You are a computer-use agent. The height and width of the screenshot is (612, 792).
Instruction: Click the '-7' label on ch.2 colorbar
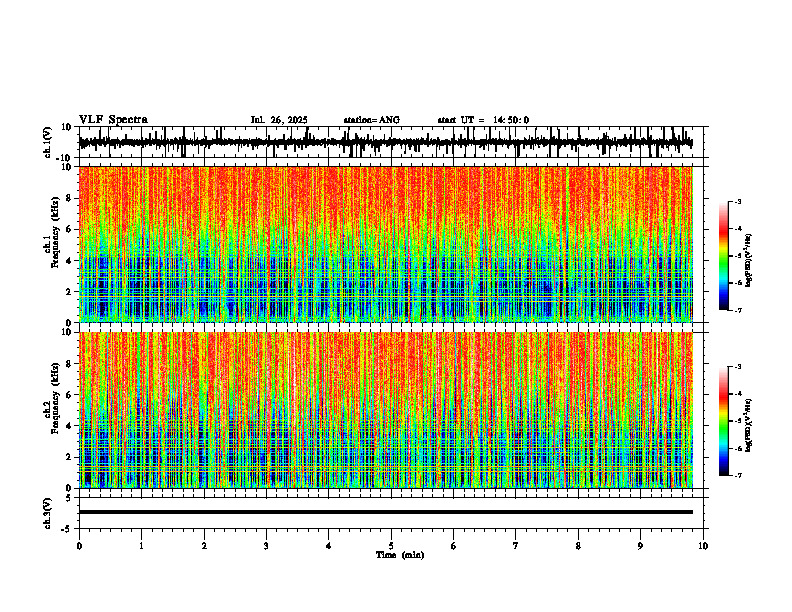click(x=738, y=475)
